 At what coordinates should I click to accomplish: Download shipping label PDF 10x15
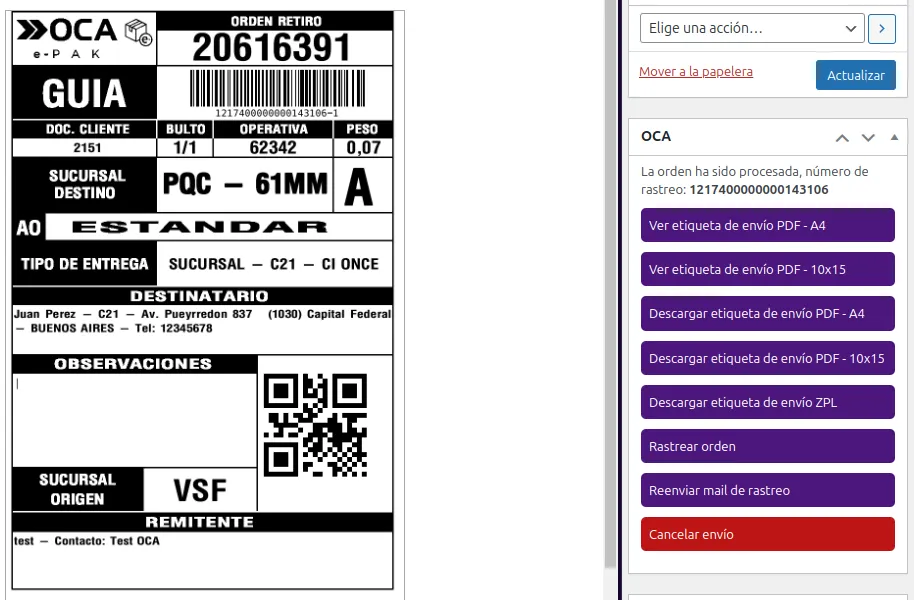767,358
